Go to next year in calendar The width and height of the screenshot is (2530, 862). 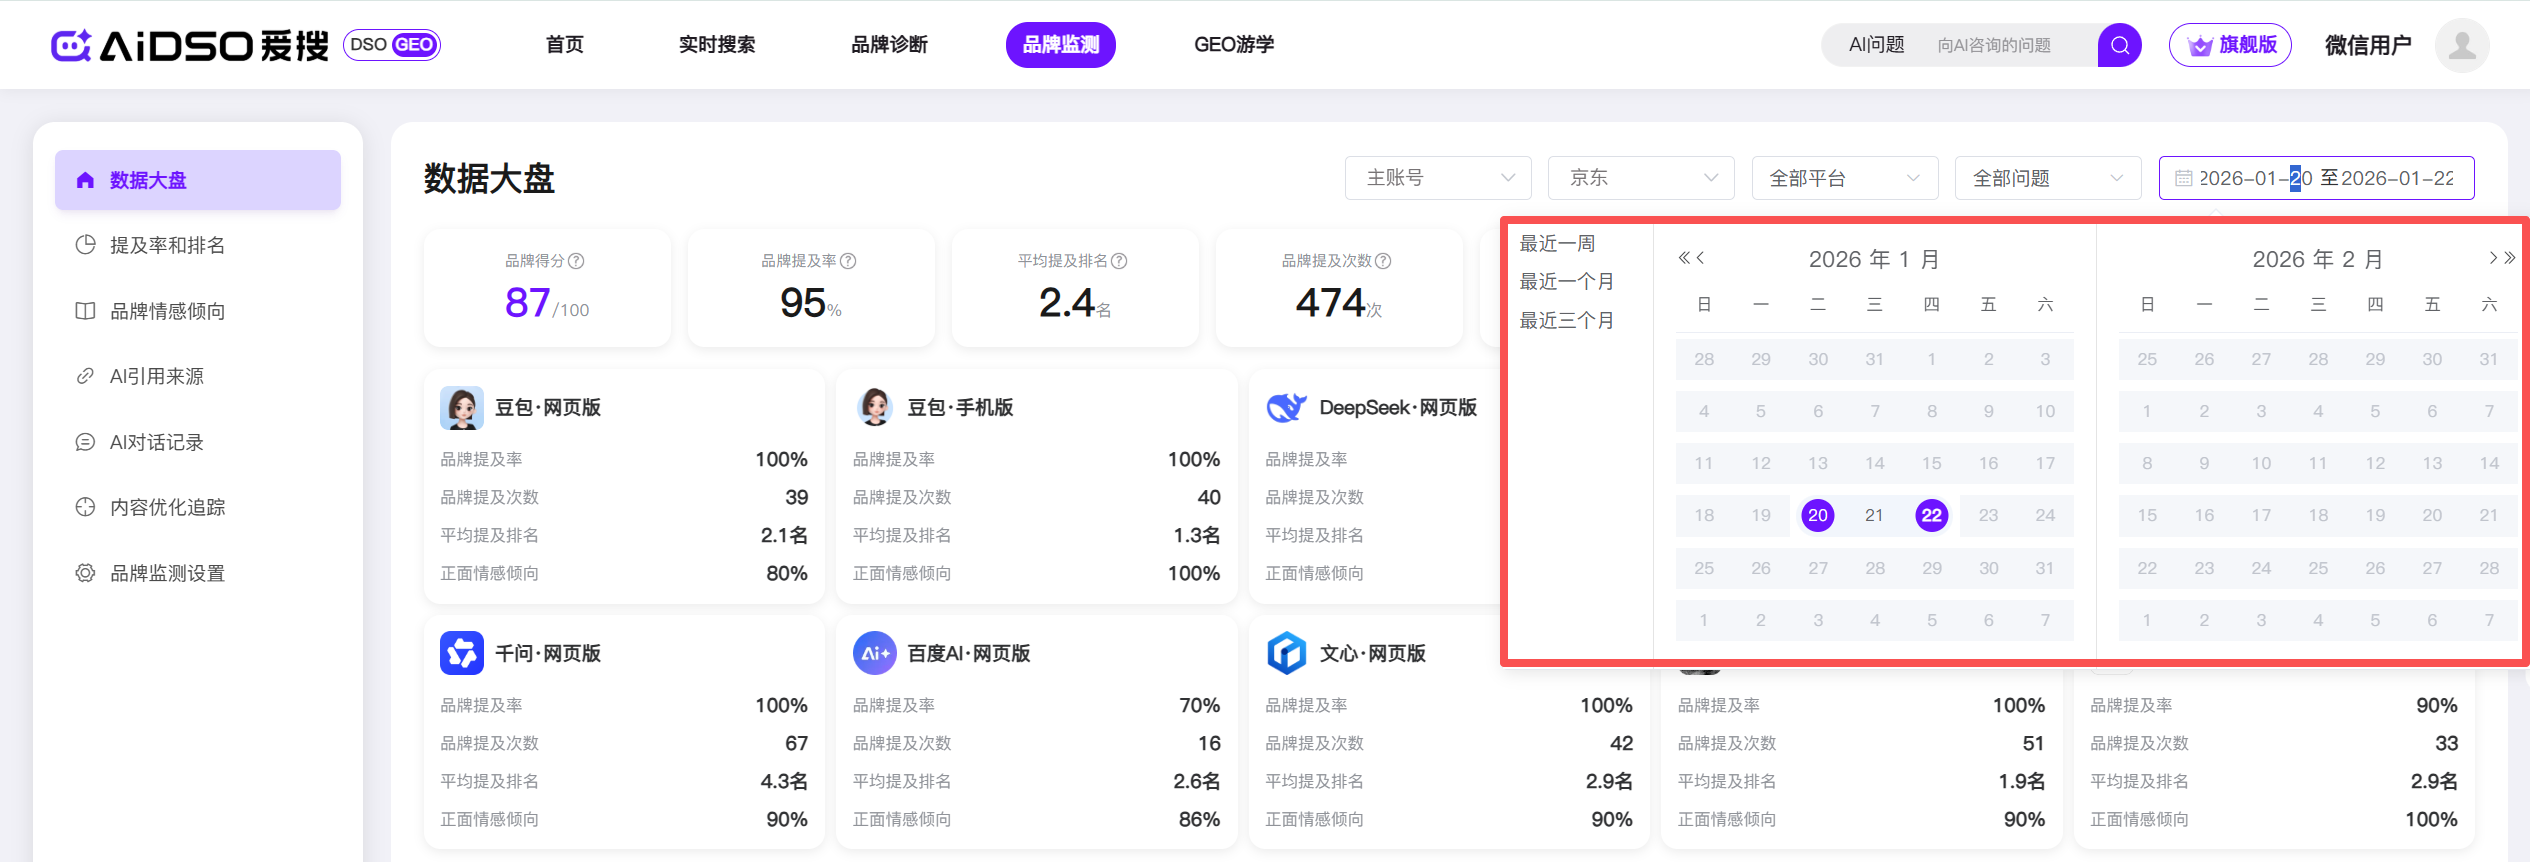tap(2509, 258)
